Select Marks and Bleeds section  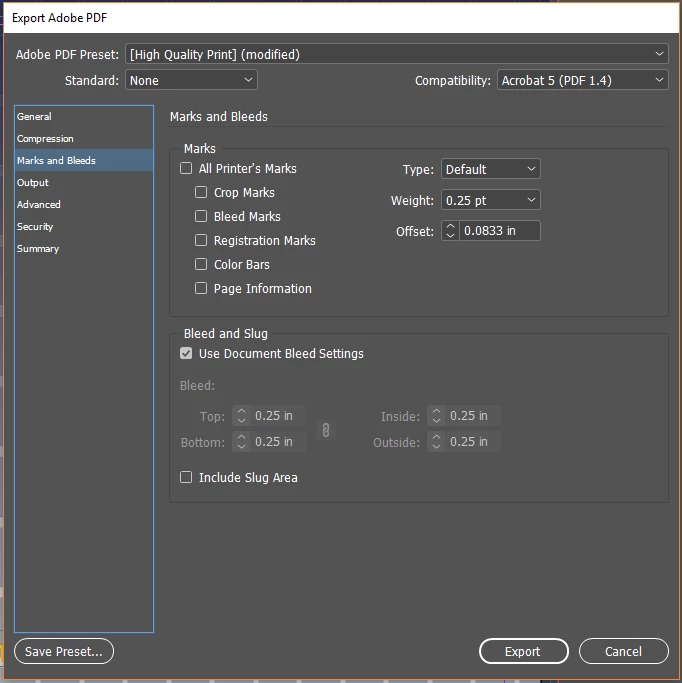[84, 160]
